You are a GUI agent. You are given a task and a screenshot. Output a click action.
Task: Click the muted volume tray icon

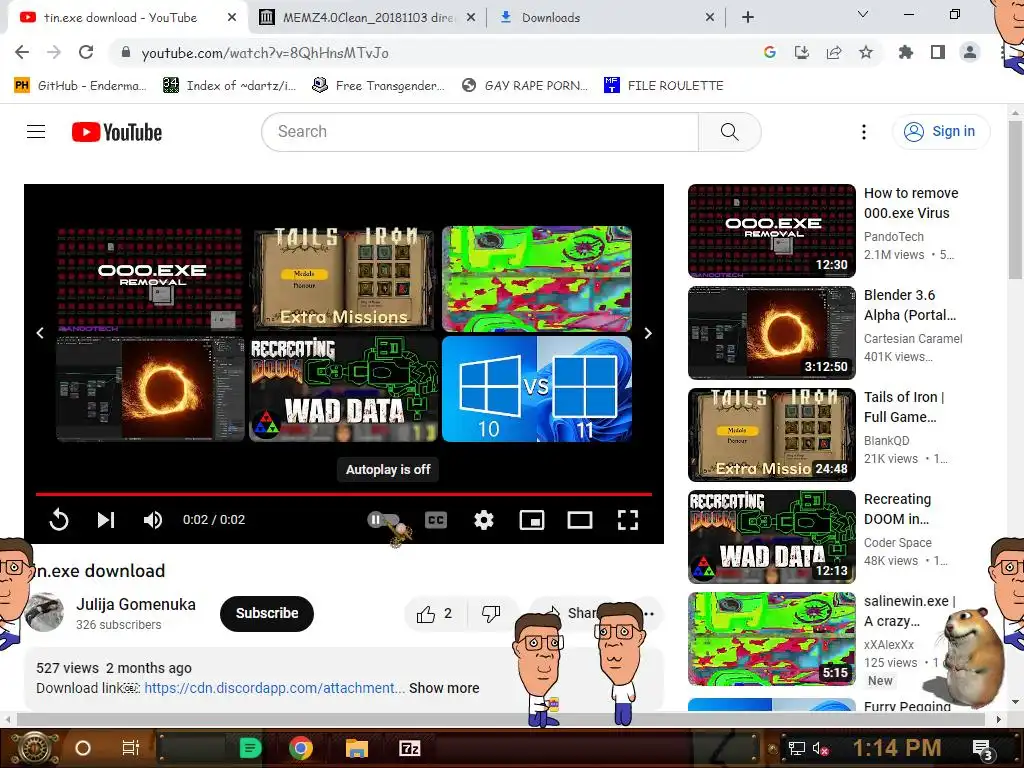coord(820,748)
